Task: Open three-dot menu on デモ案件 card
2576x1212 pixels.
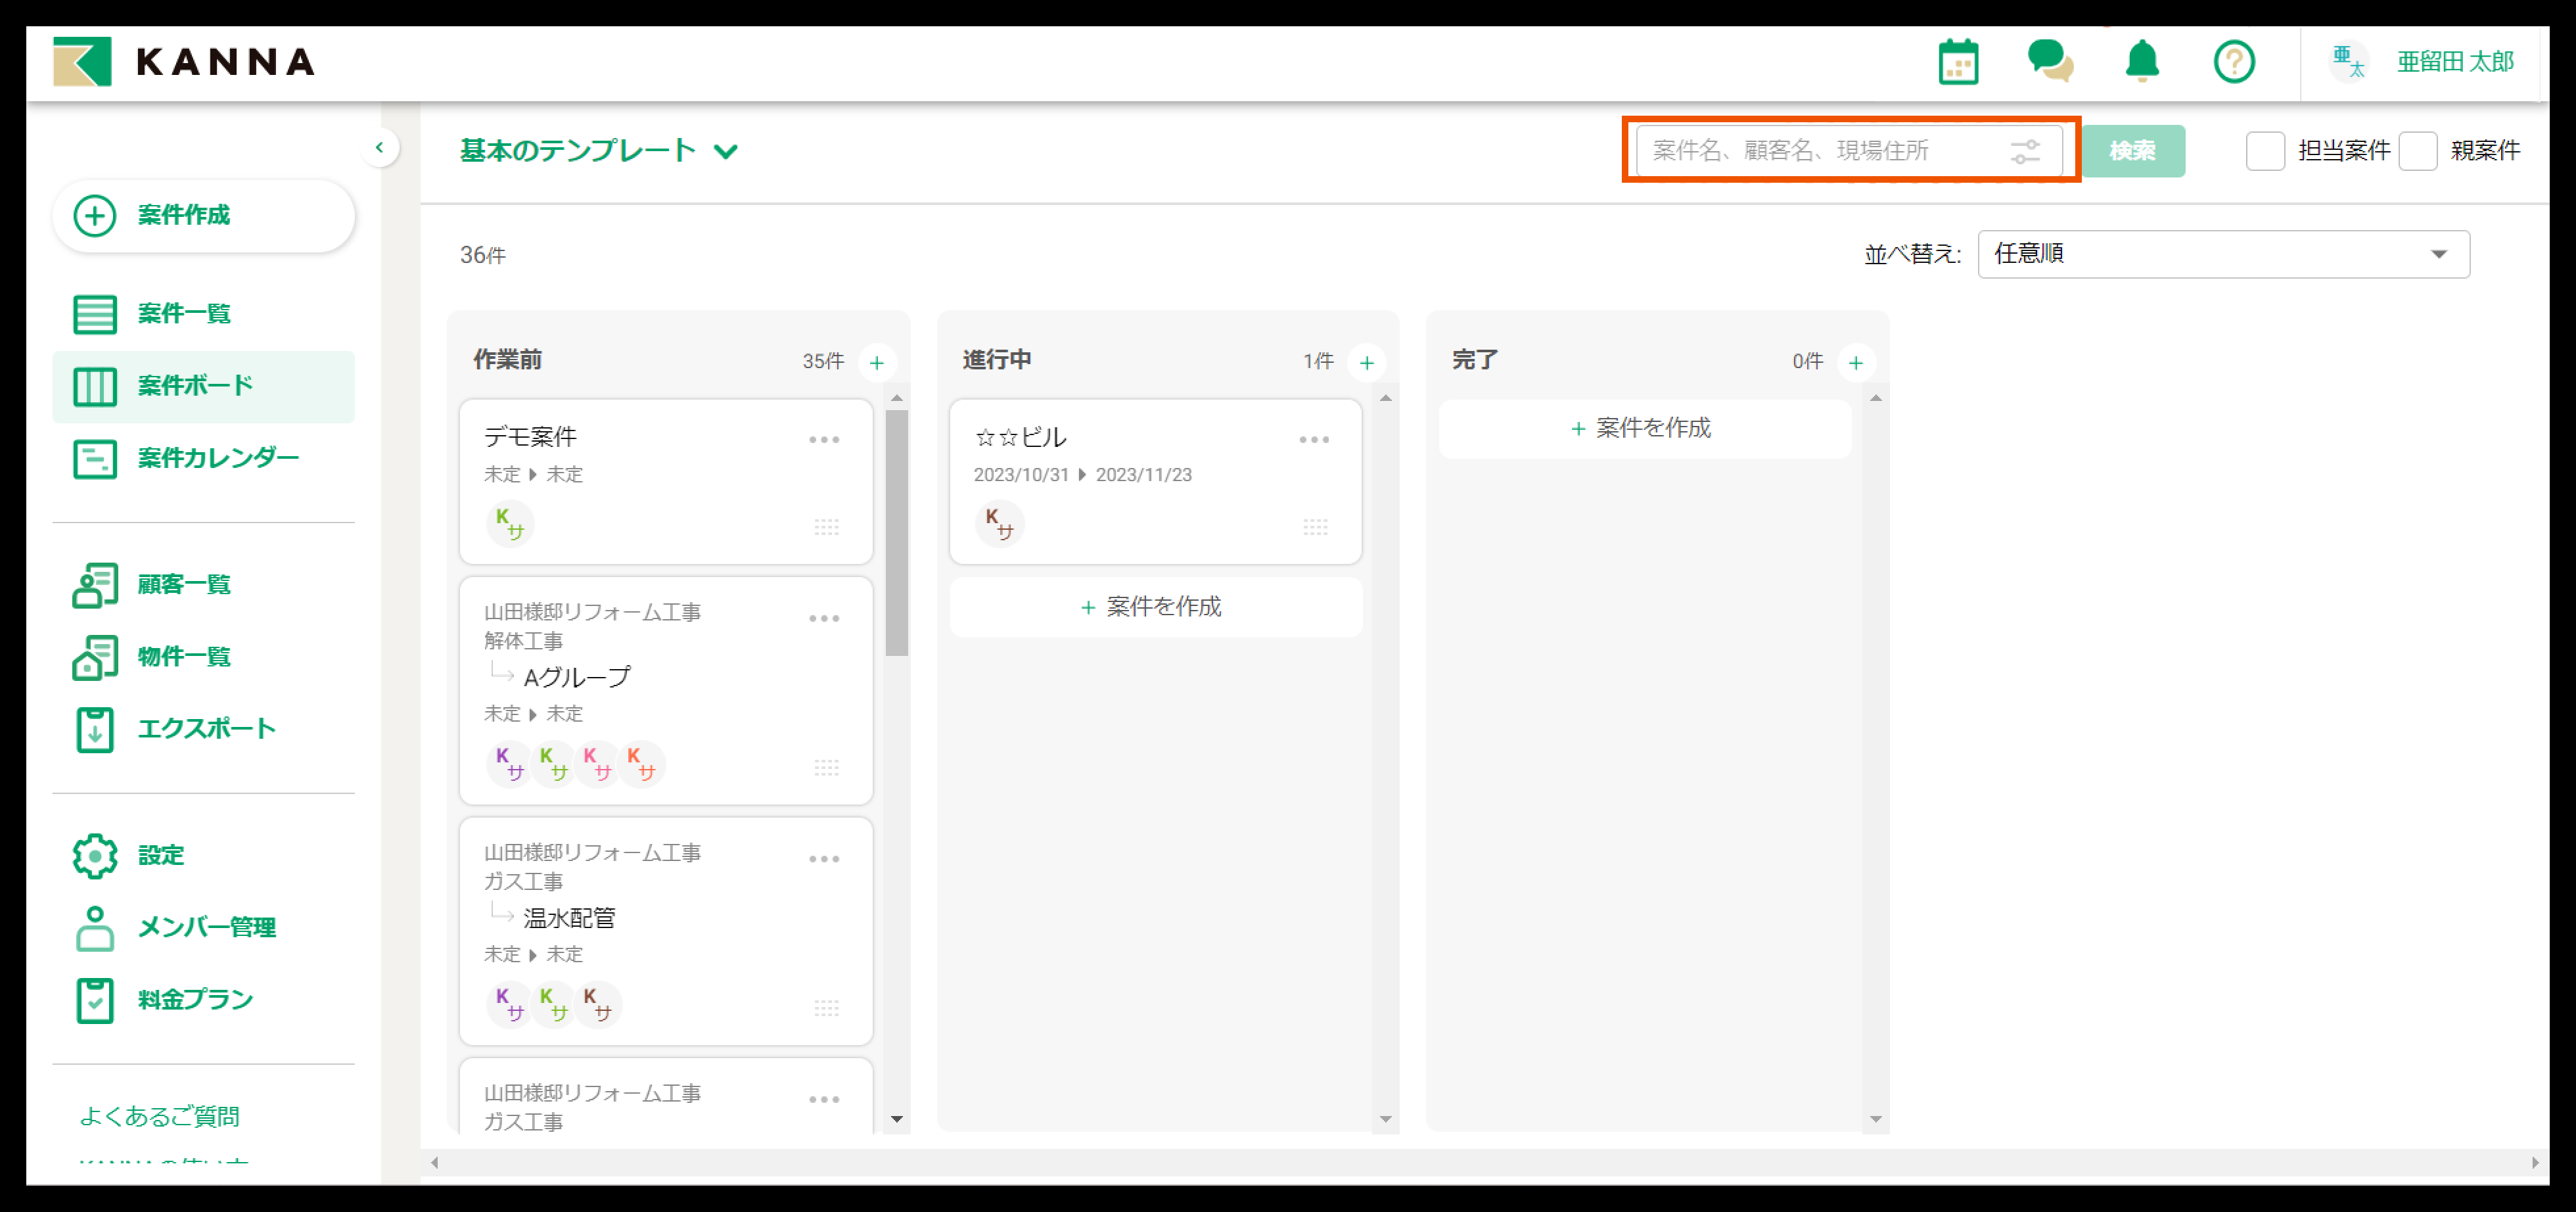Action: 824,440
